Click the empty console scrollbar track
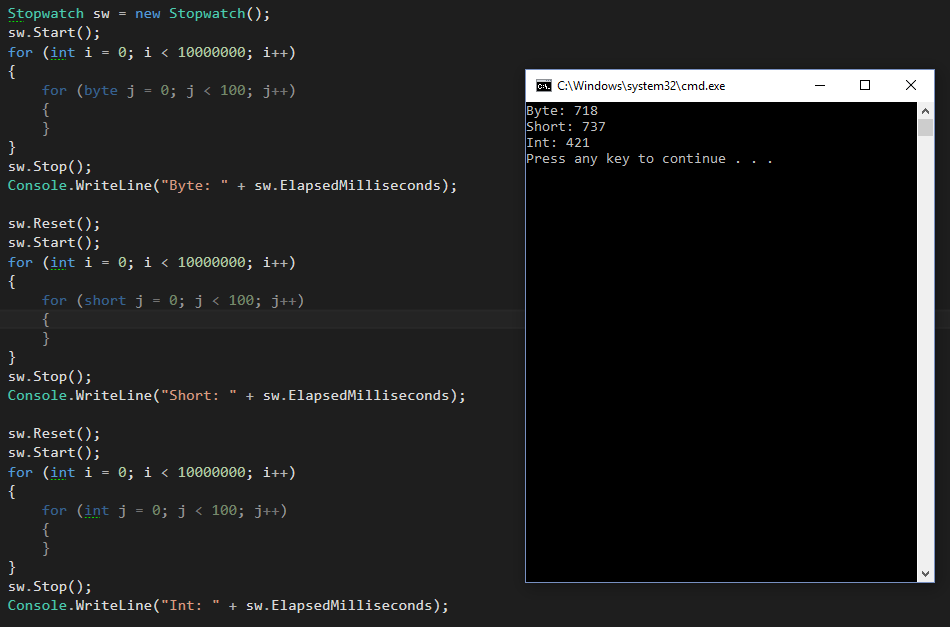Viewport: 950px width, 627px height. coord(925,350)
